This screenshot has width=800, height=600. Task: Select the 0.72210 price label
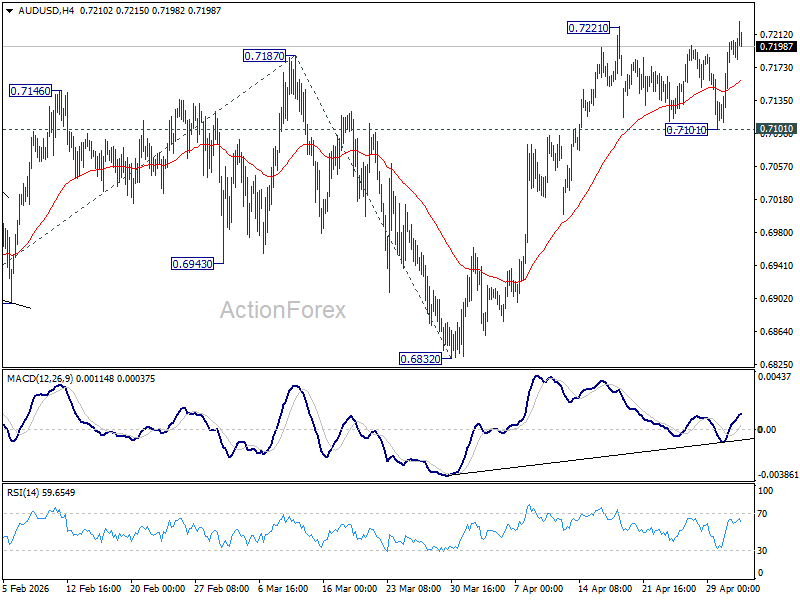point(589,28)
